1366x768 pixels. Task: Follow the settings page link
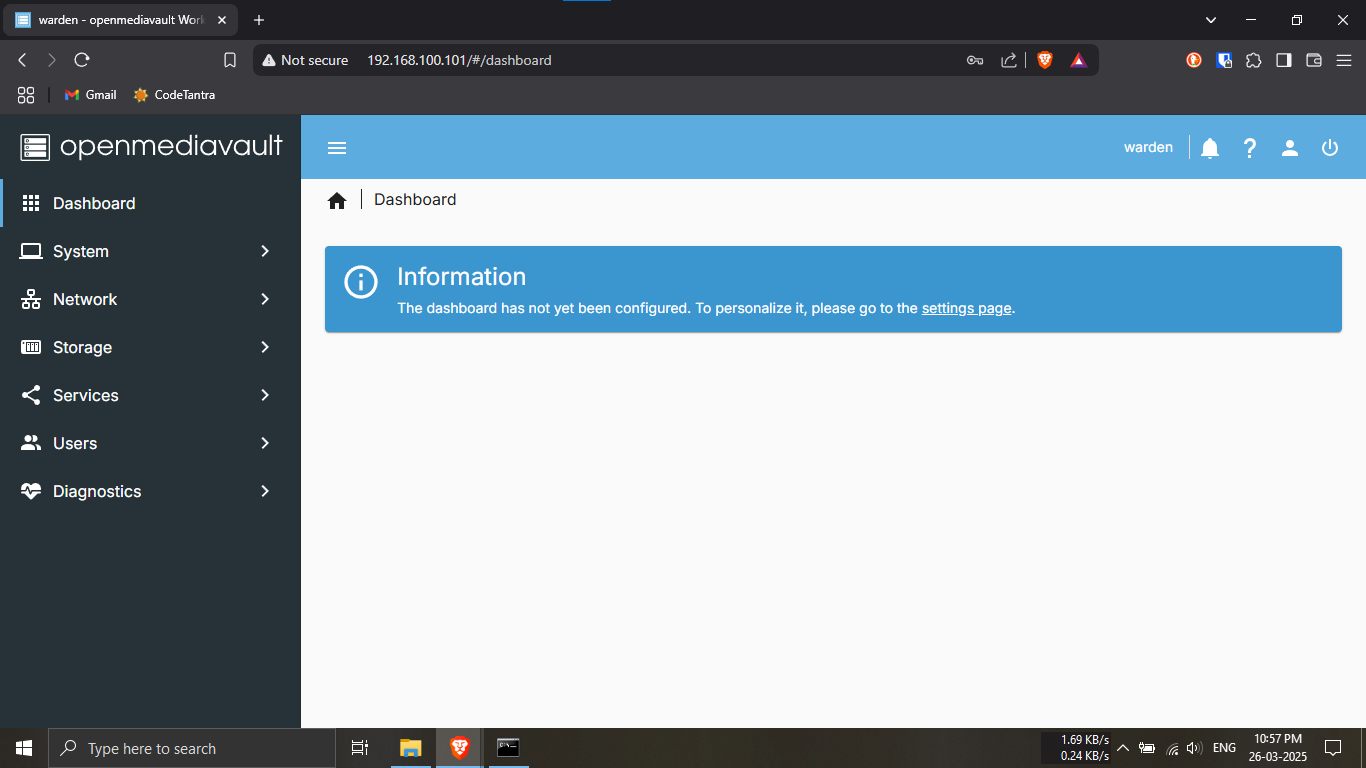point(966,308)
